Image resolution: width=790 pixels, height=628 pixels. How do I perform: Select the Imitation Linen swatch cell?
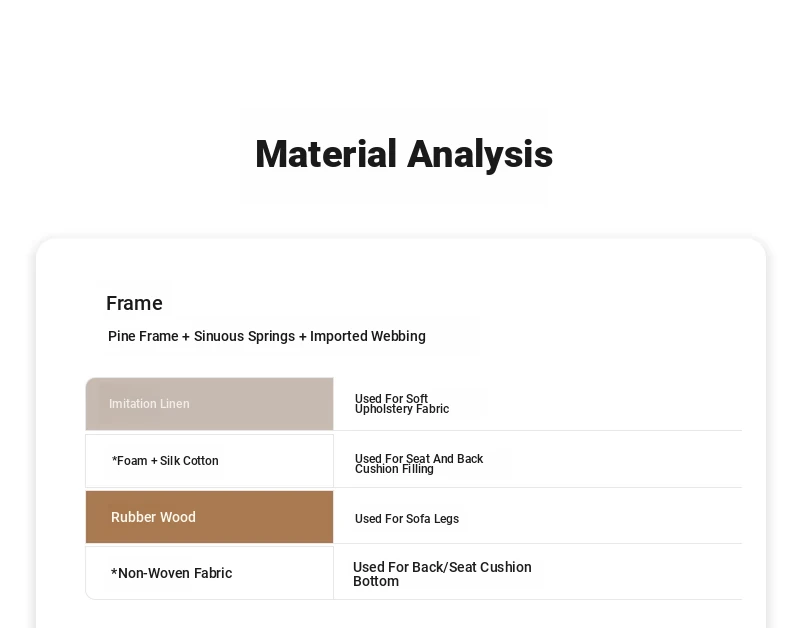(x=210, y=404)
